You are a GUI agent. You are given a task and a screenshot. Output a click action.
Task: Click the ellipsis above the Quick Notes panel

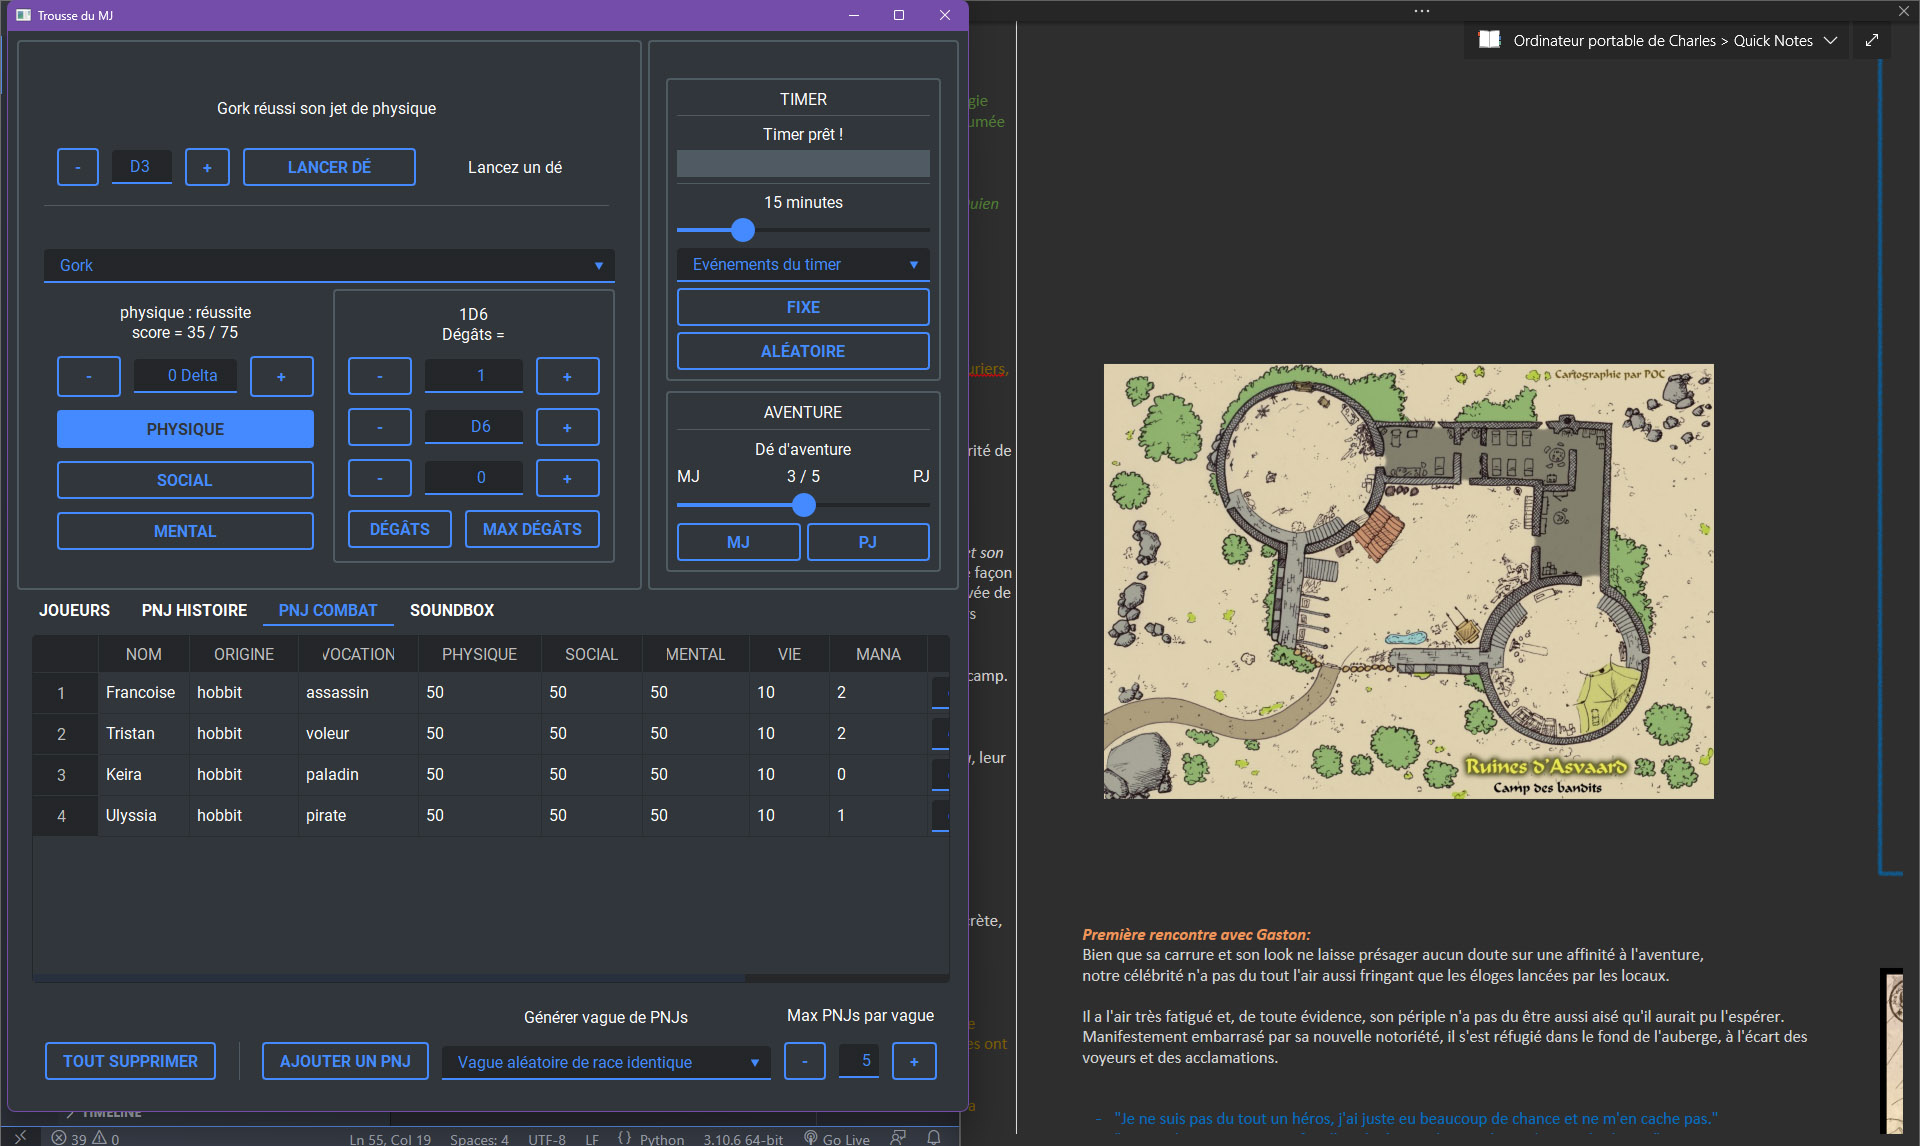(x=1421, y=10)
